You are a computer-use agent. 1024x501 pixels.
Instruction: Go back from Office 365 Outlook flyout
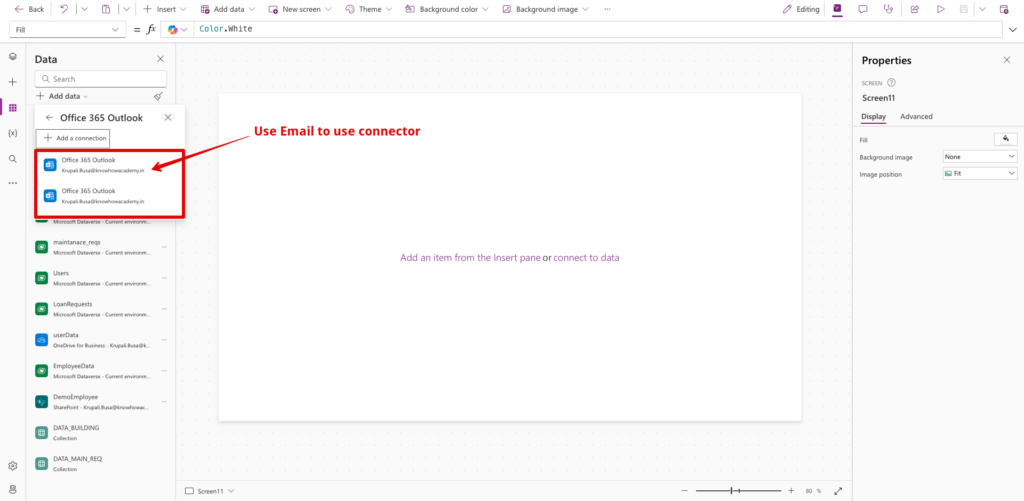pyautogui.click(x=50, y=118)
